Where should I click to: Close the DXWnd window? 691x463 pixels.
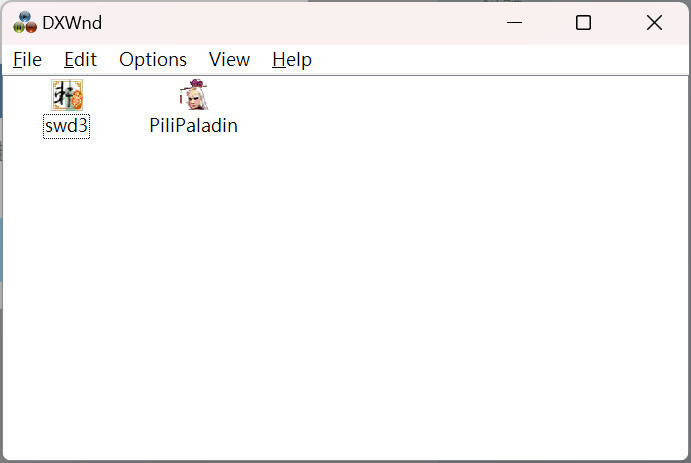pos(654,22)
